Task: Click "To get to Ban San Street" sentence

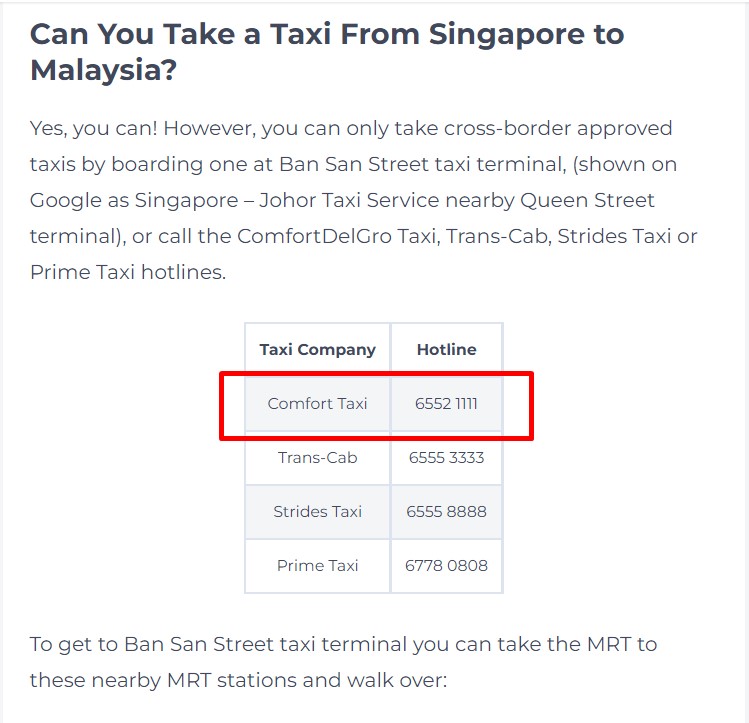Action: pyautogui.click(x=172, y=644)
